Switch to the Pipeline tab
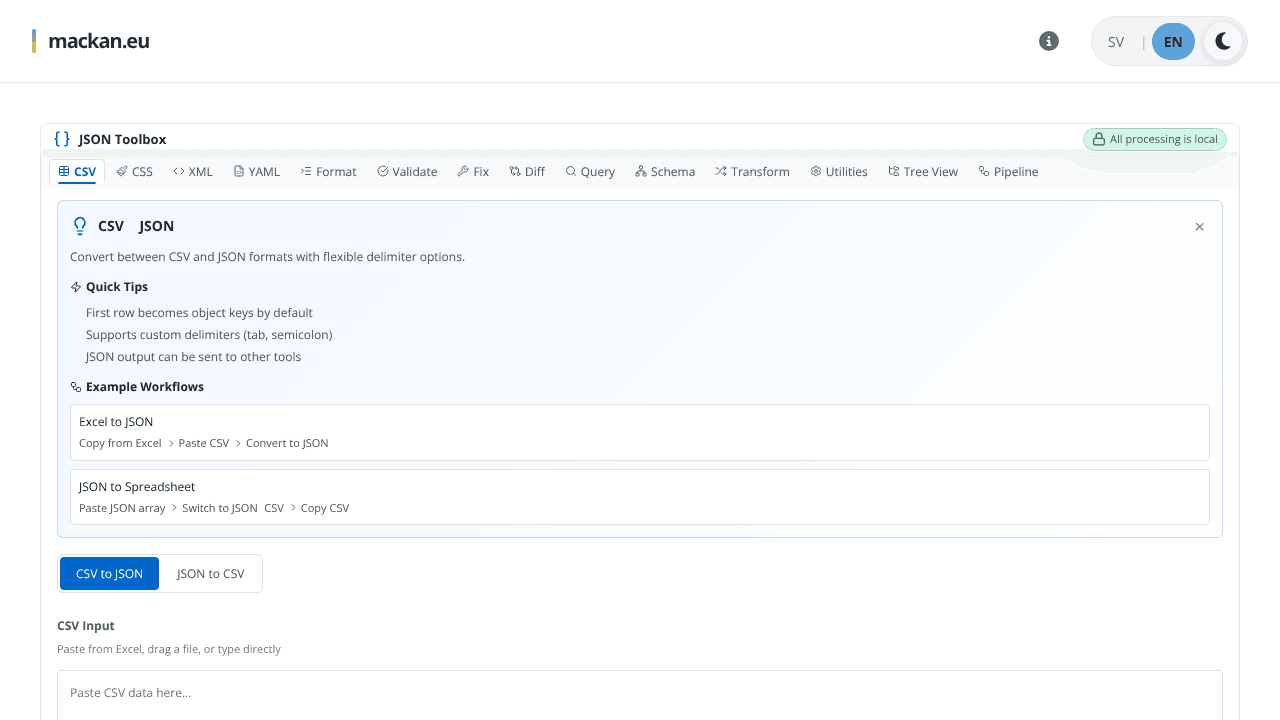The height and width of the screenshot is (720, 1280). [x=1008, y=172]
